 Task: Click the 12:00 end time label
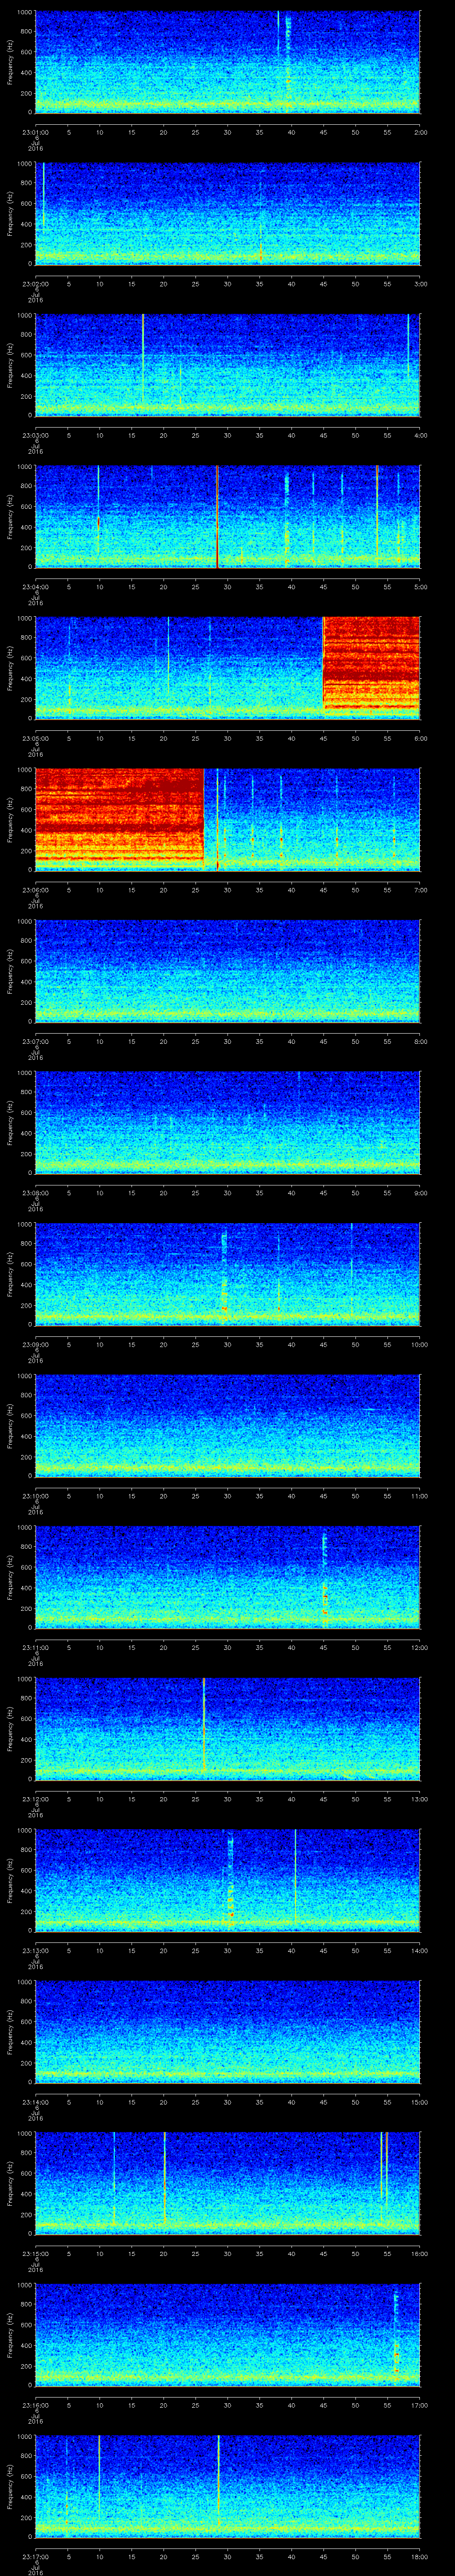[x=420, y=1647]
